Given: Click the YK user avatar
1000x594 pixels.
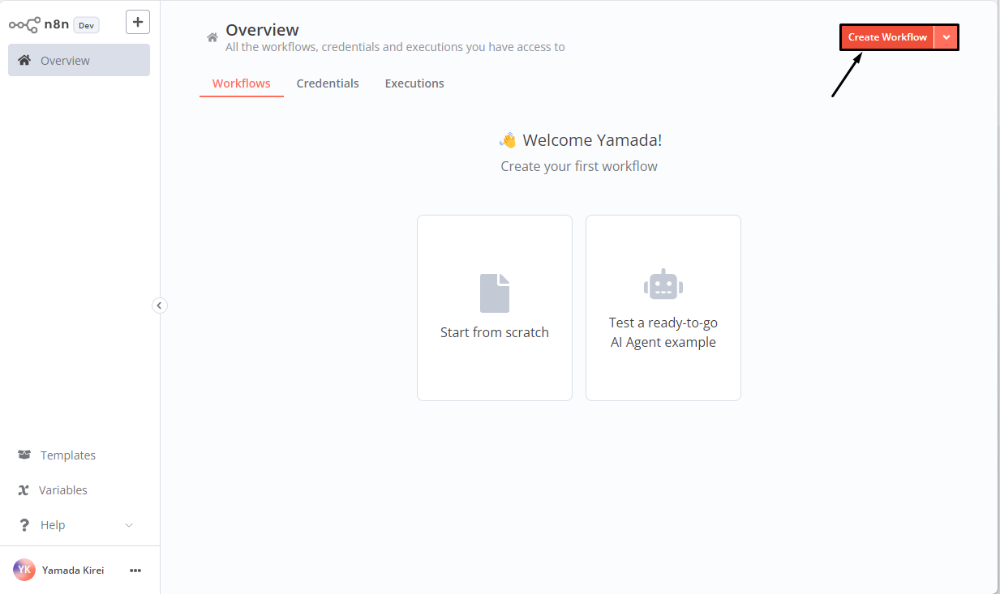Looking at the screenshot, I should pyautogui.click(x=24, y=570).
